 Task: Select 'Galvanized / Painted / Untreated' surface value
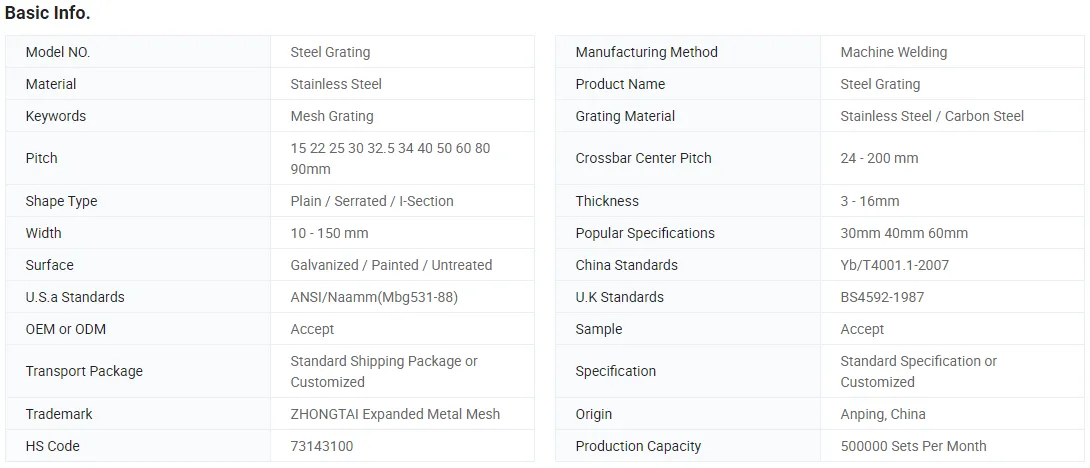[x=391, y=265]
